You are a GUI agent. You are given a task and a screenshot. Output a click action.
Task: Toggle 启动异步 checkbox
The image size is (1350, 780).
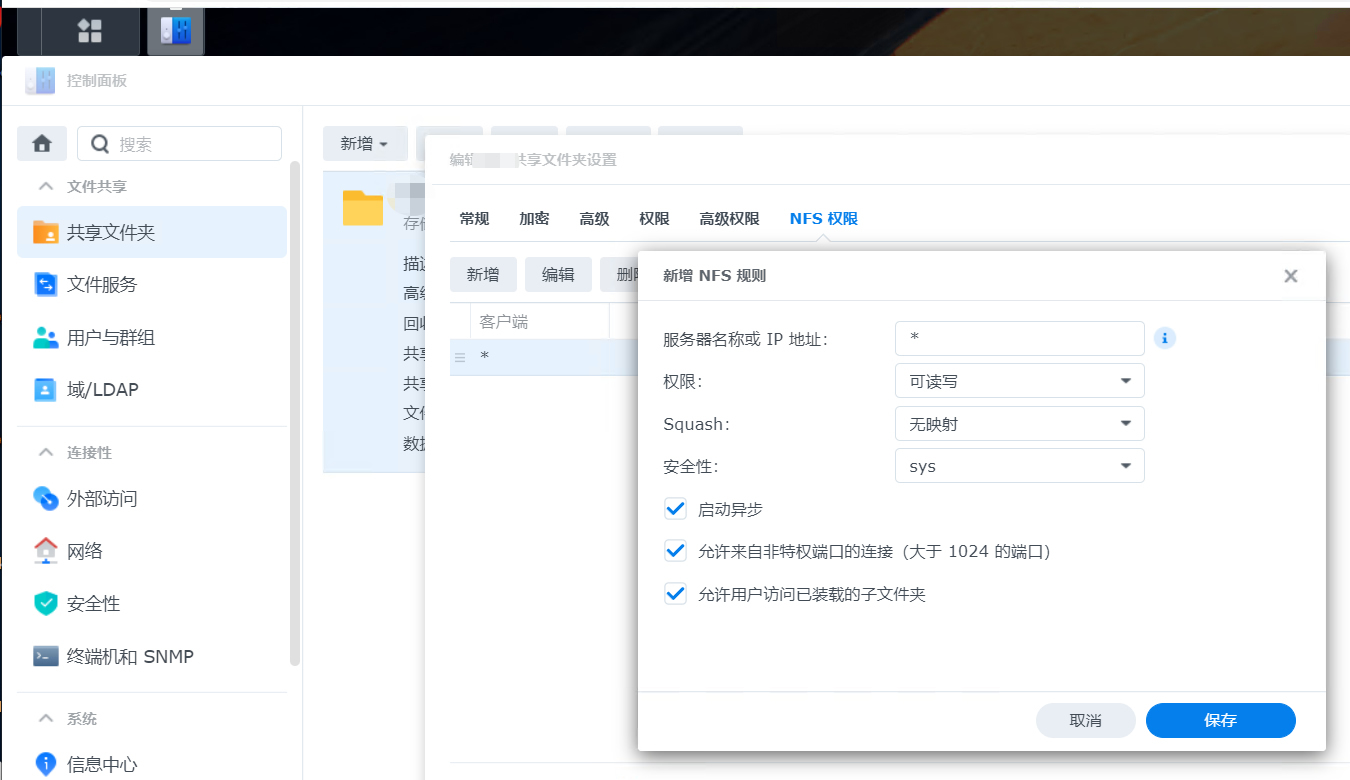(x=675, y=509)
